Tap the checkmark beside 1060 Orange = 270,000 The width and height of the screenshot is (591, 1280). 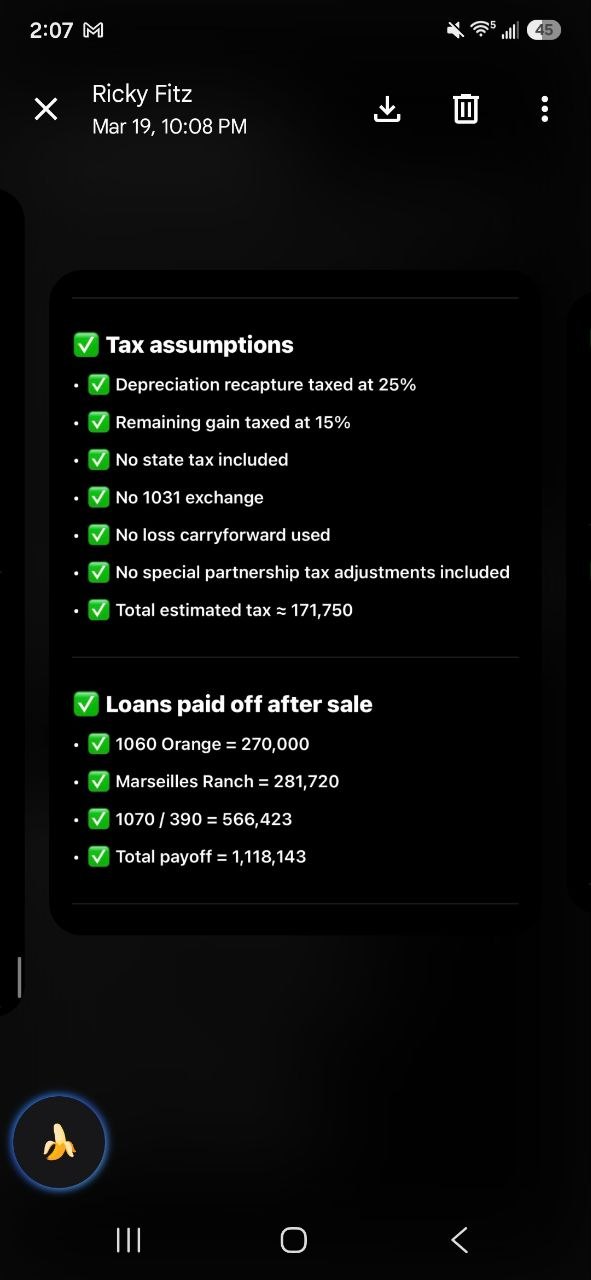click(x=98, y=744)
